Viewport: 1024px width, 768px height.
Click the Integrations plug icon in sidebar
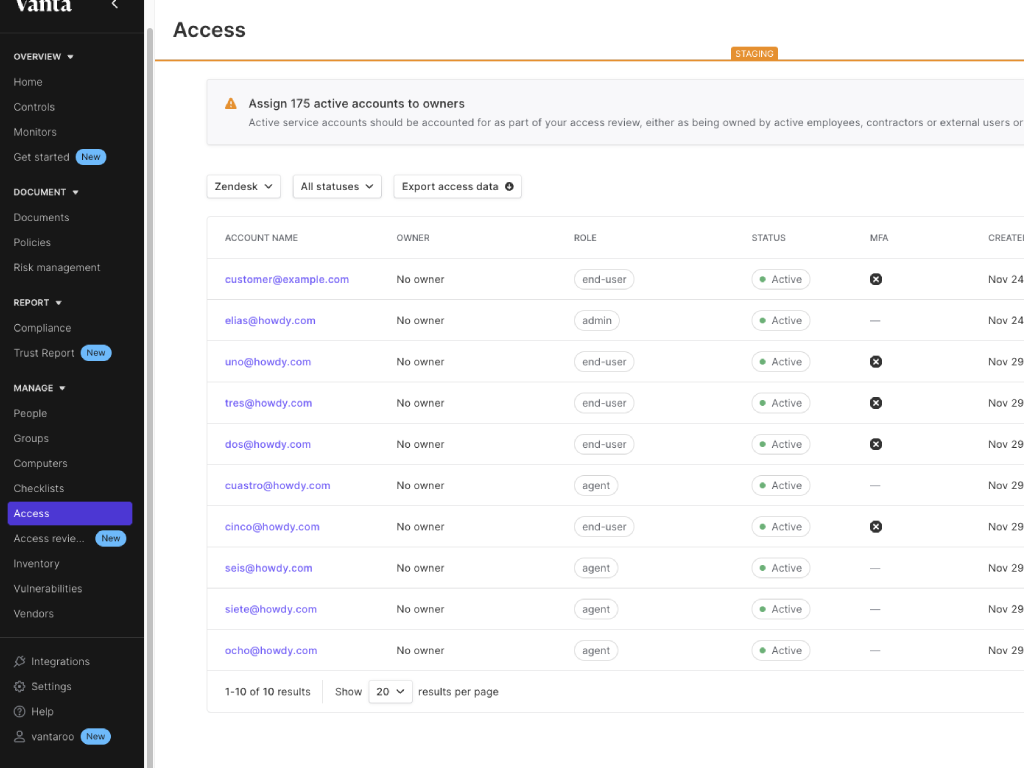[x=20, y=662]
